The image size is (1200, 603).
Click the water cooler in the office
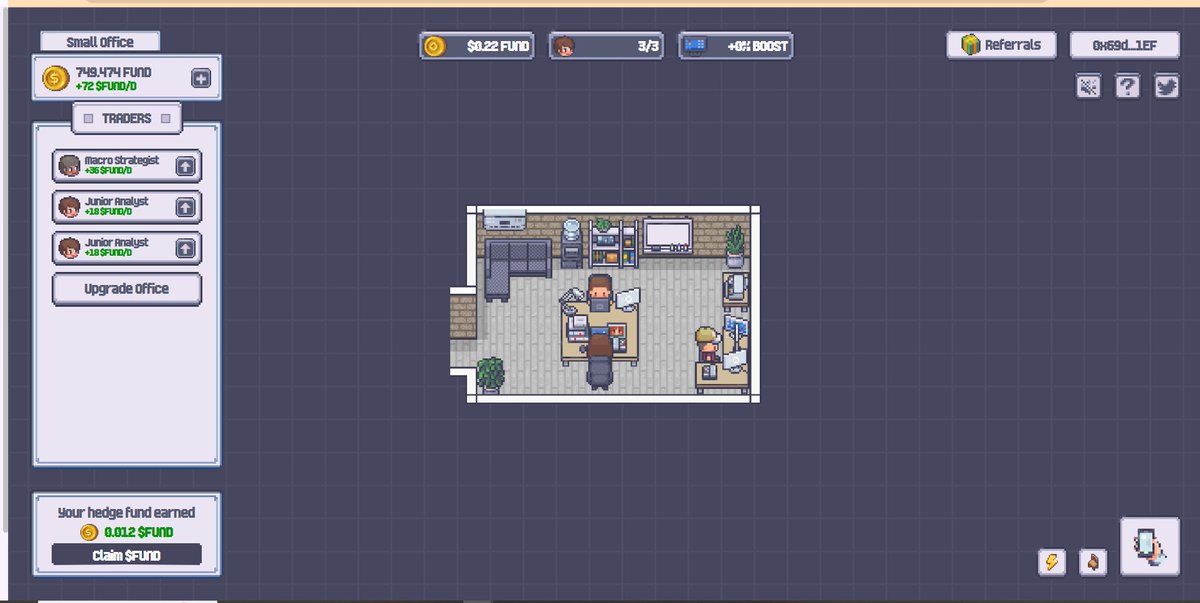[571, 244]
